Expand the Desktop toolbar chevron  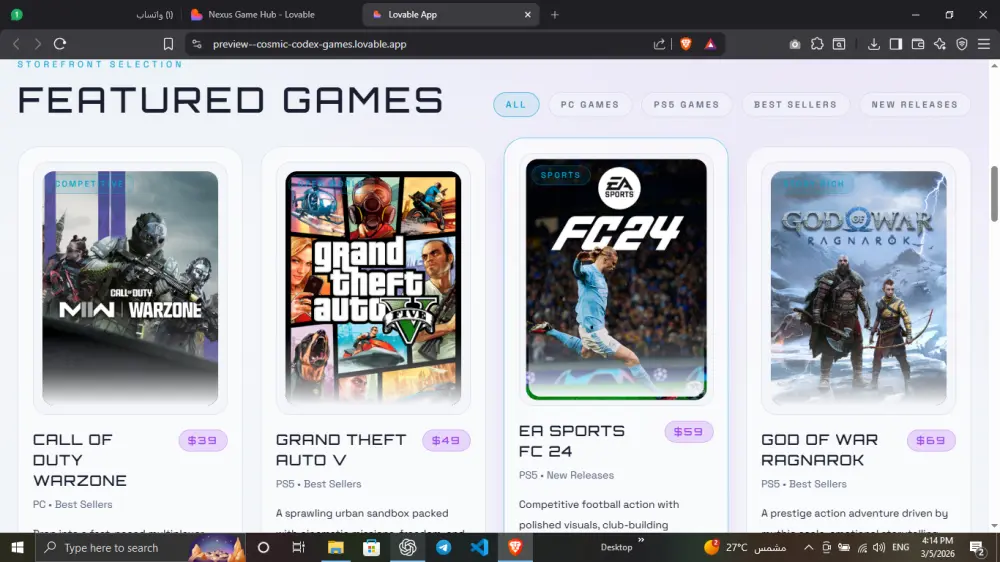coord(641,540)
